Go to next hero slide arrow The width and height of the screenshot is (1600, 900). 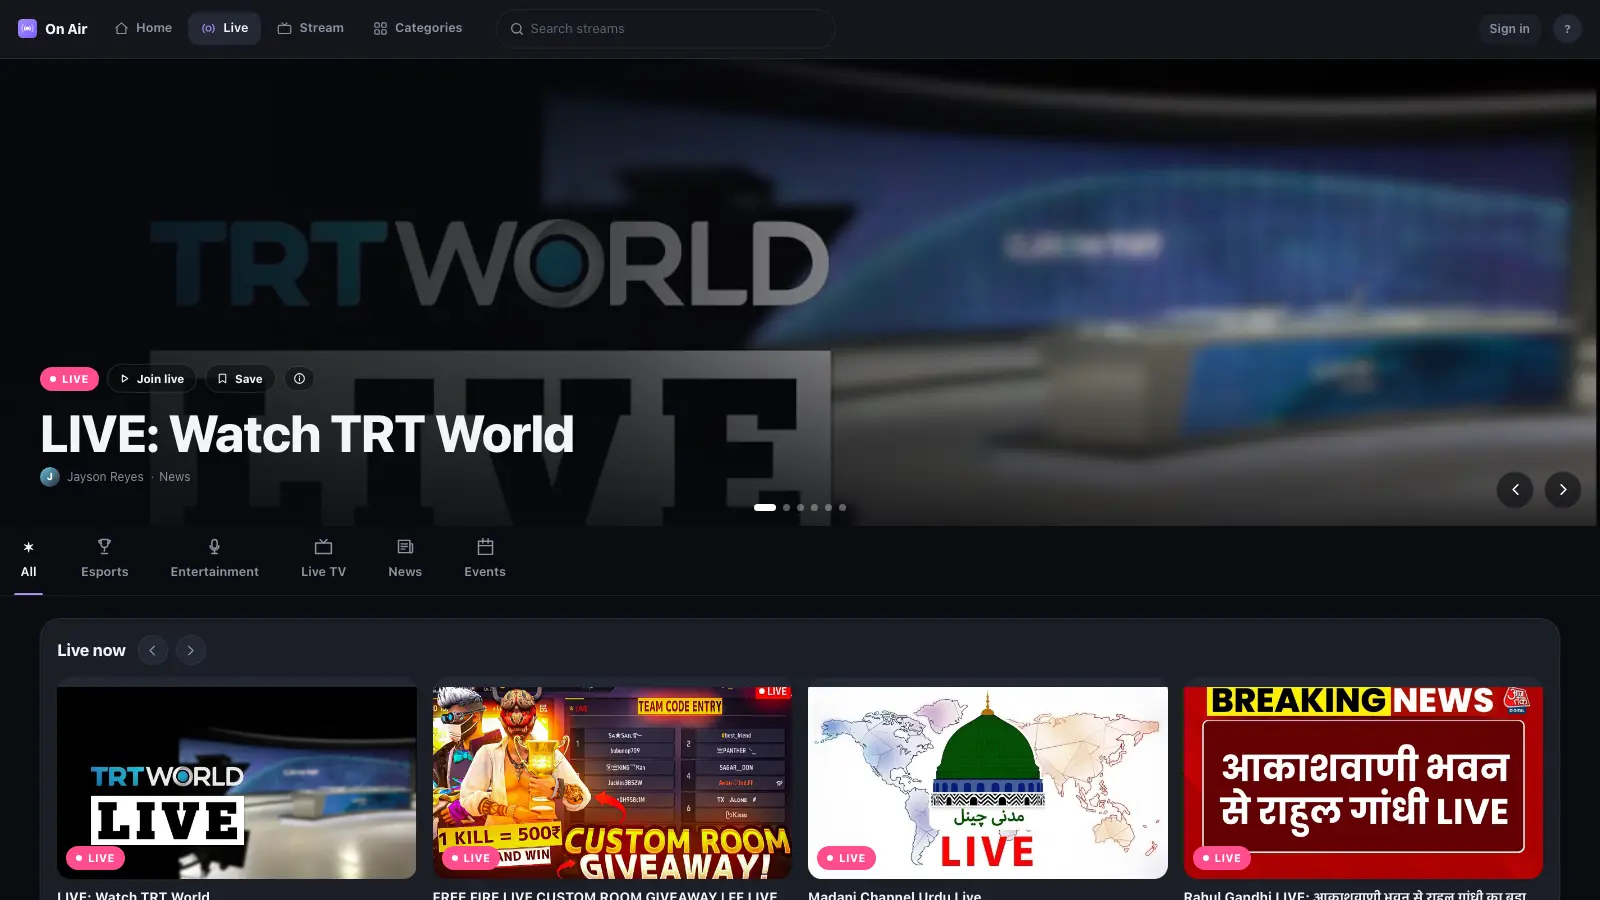pyautogui.click(x=1563, y=490)
